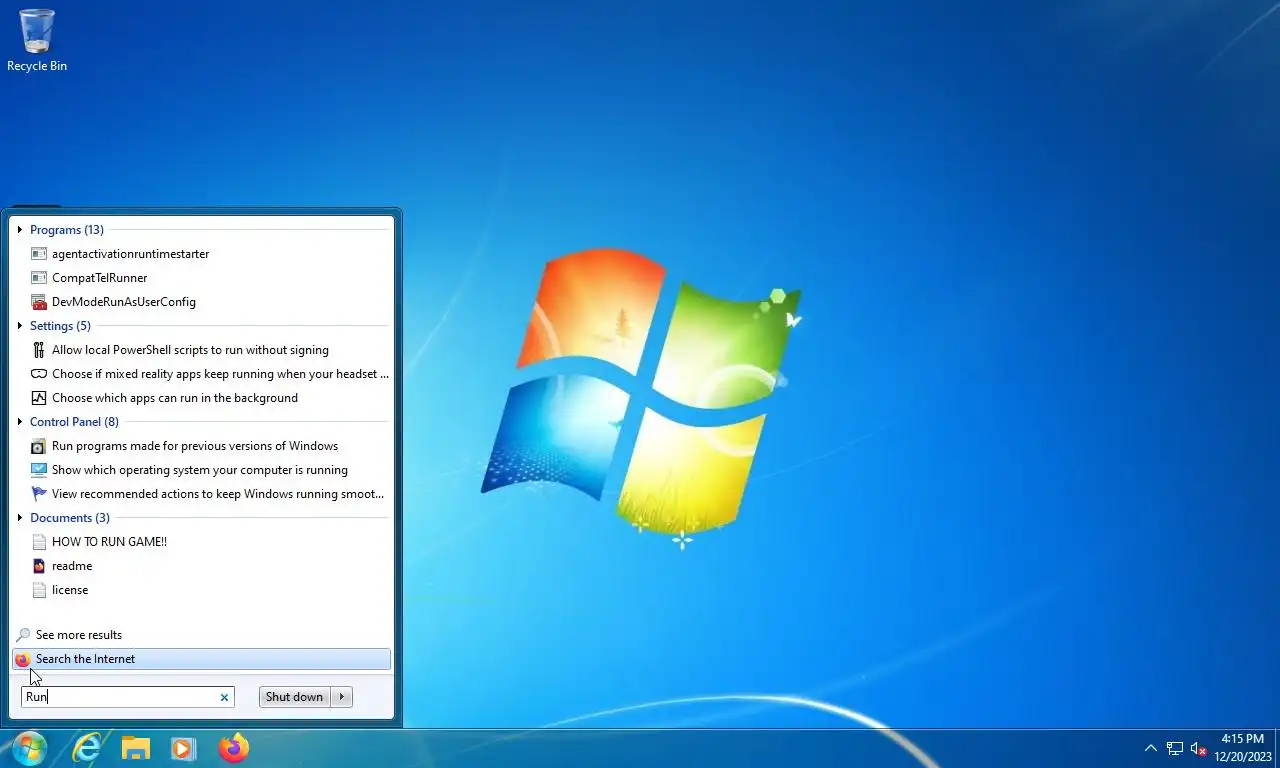Click the Shut down button
This screenshot has height=768, width=1280.
tap(295, 697)
